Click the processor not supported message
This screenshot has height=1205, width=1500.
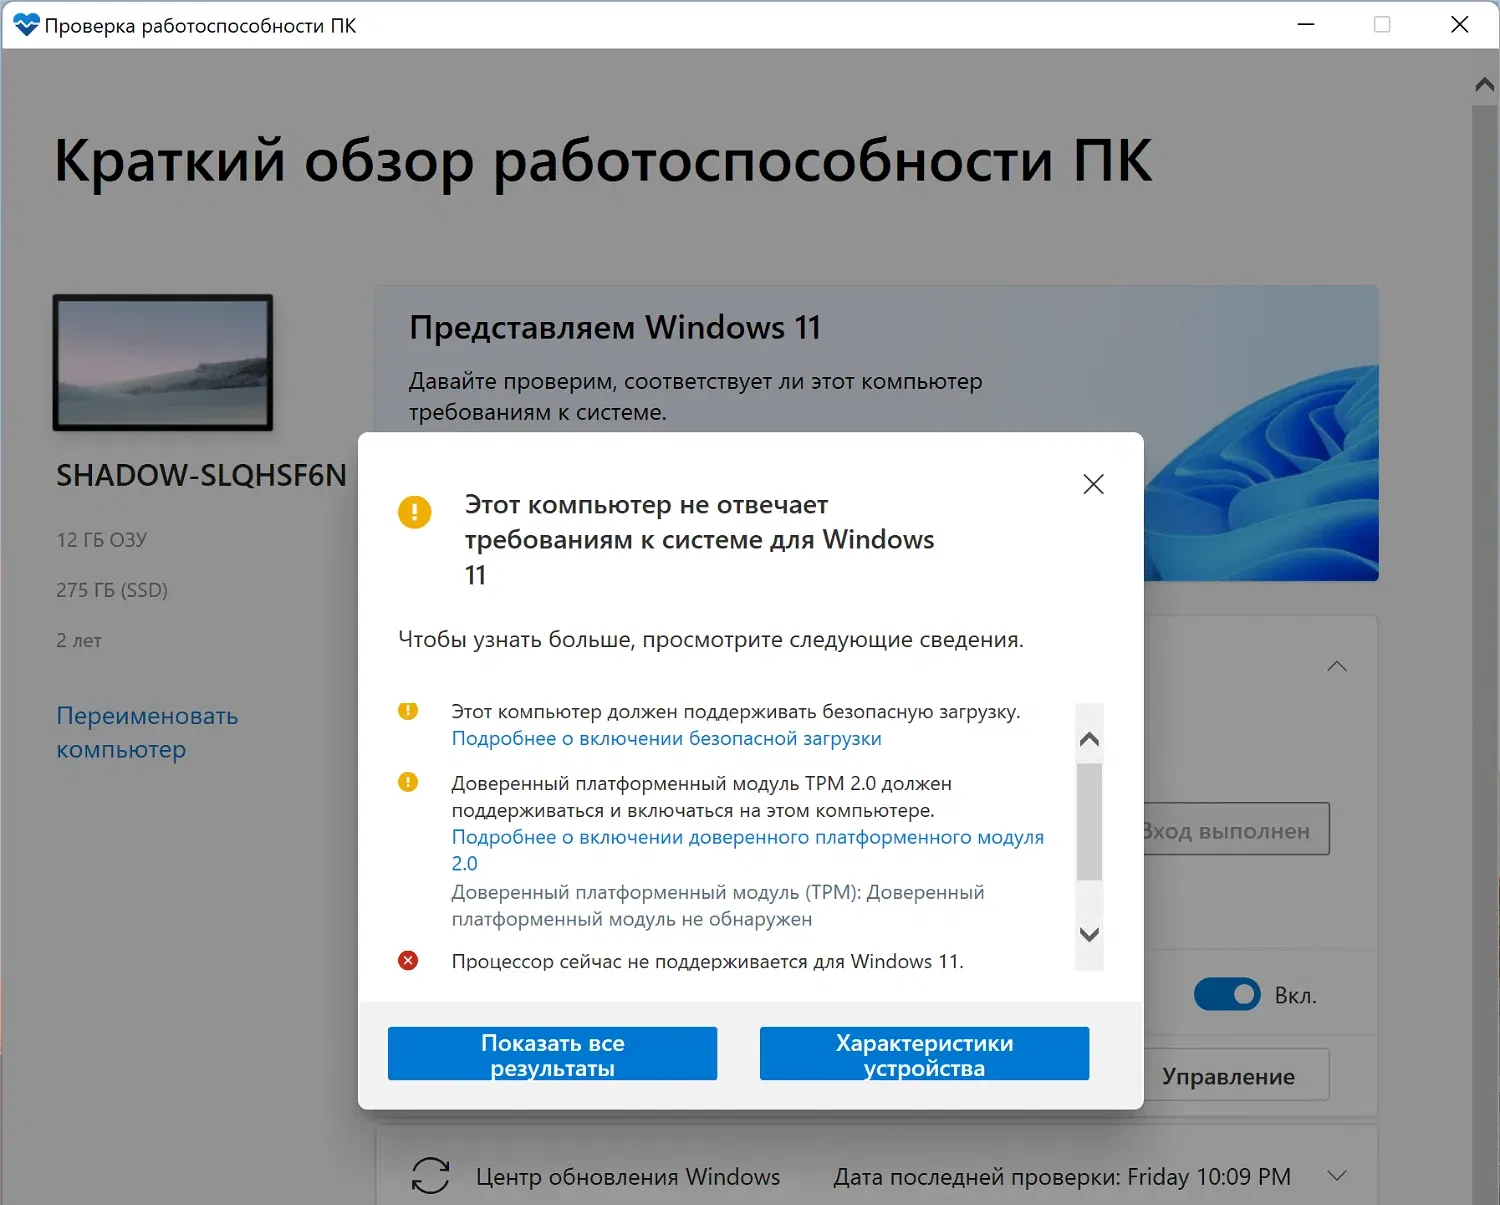708,961
